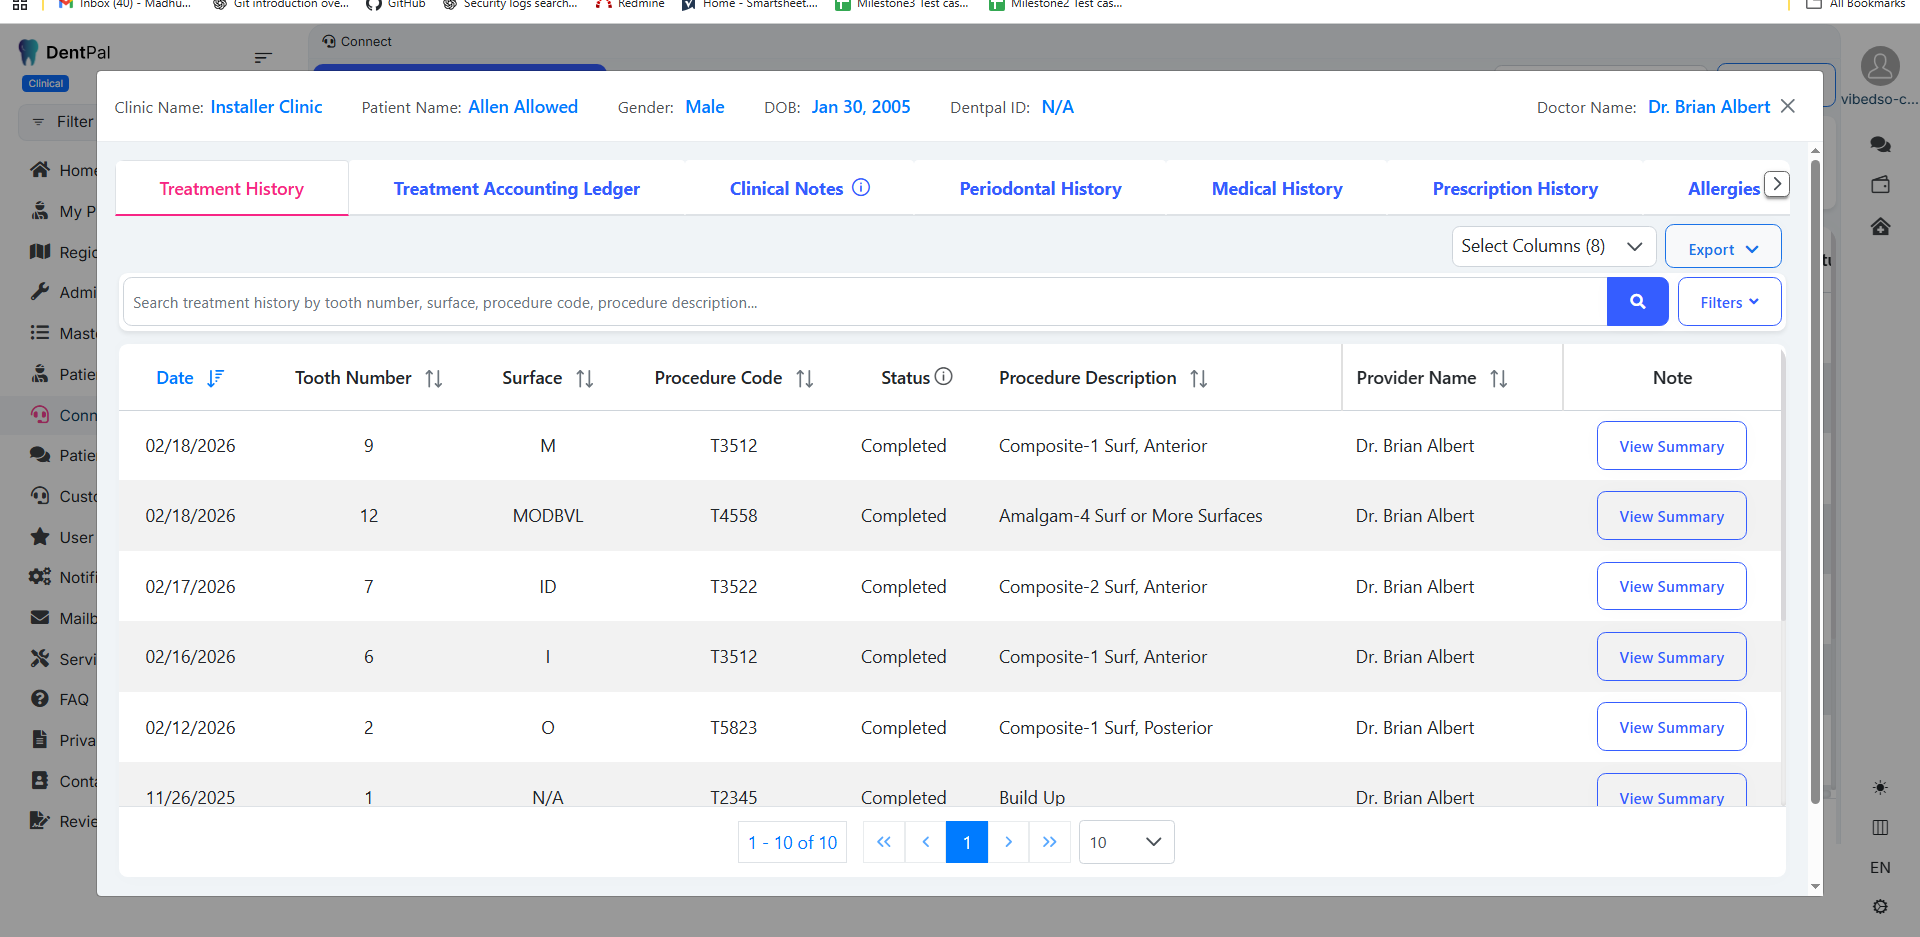The height and width of the screenshot is (937, 1920).
Task: Toggle sort on Procedure Code column
Action: pyautogui.click(x=804, y=378)
